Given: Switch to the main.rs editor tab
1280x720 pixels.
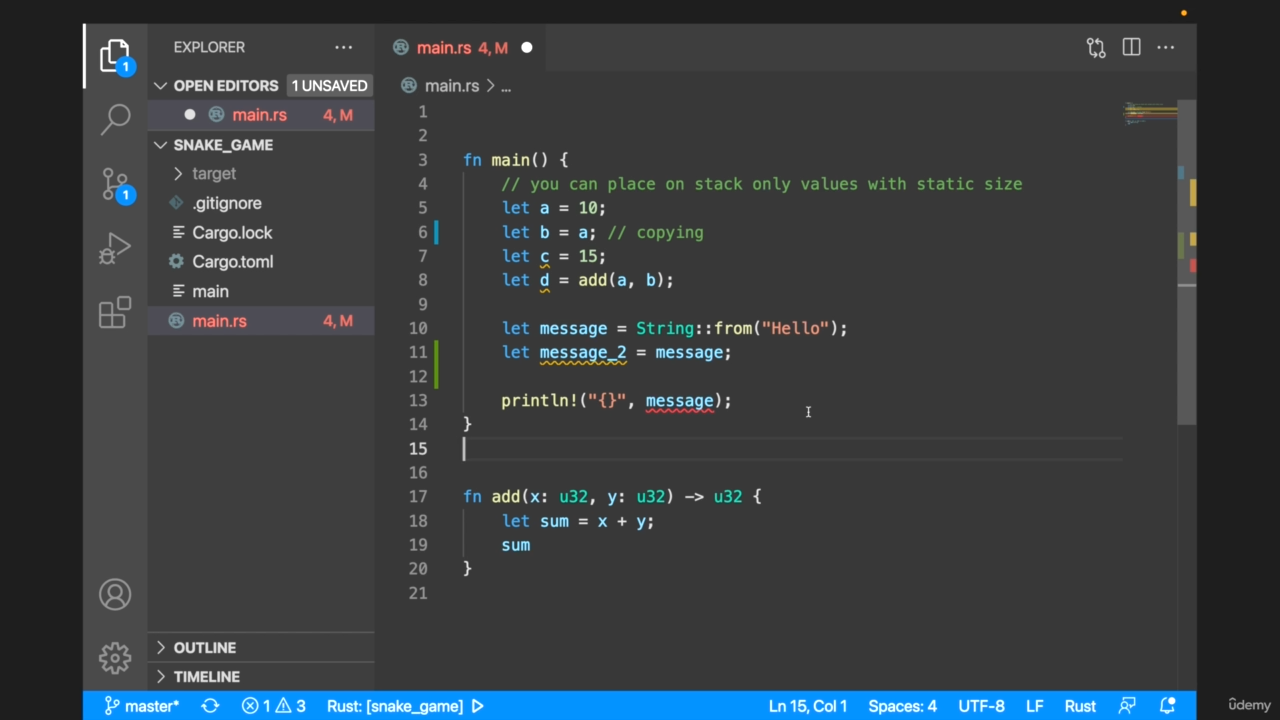Looking at the screenshot, I should click(x=444, y=47).
